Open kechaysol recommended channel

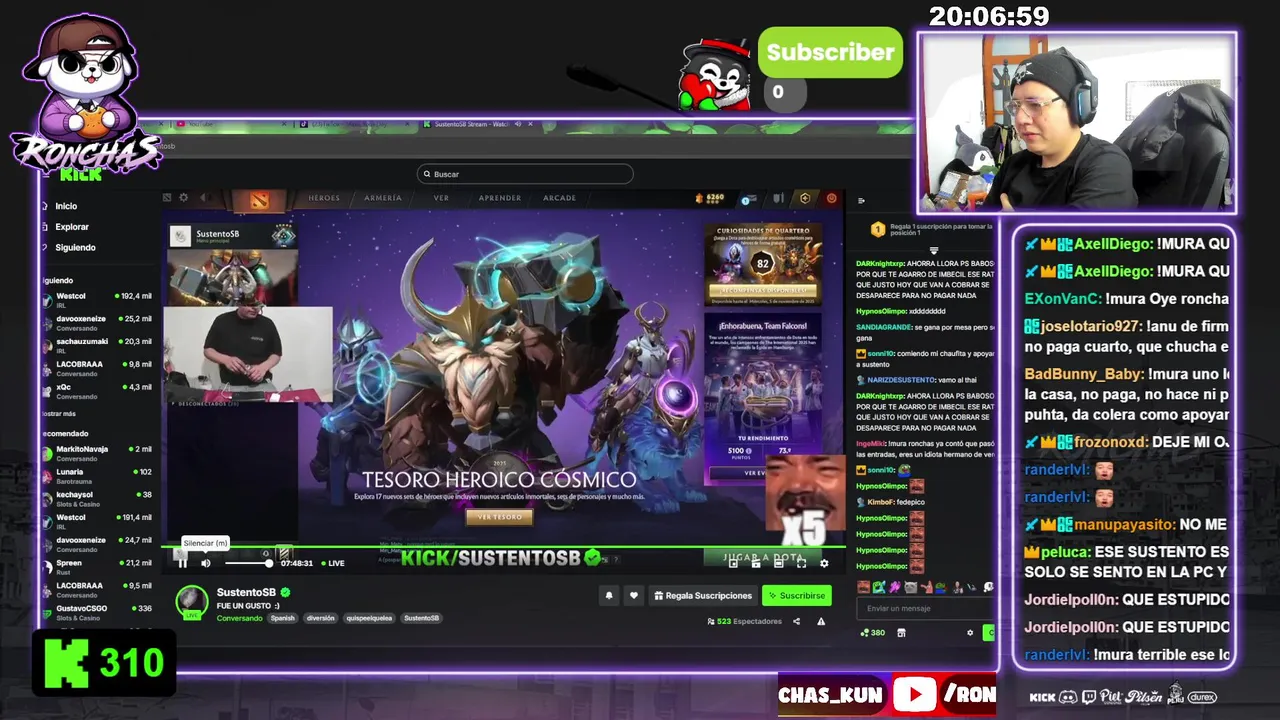pyautogui.click(x=97, y=499)
